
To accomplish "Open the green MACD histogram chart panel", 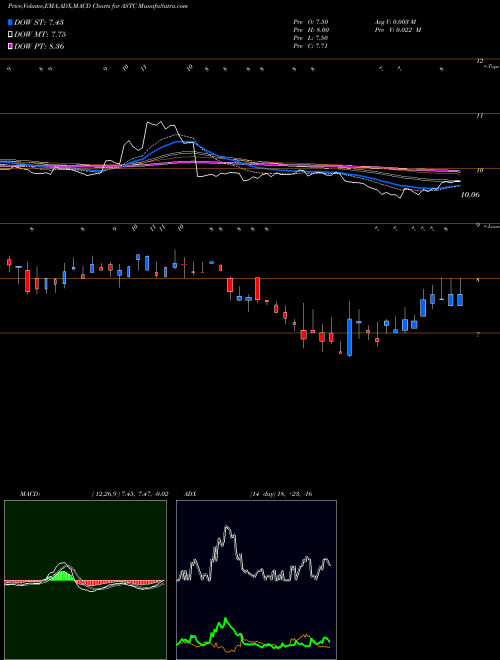I will pyautogui.click(x=85, y=580).
